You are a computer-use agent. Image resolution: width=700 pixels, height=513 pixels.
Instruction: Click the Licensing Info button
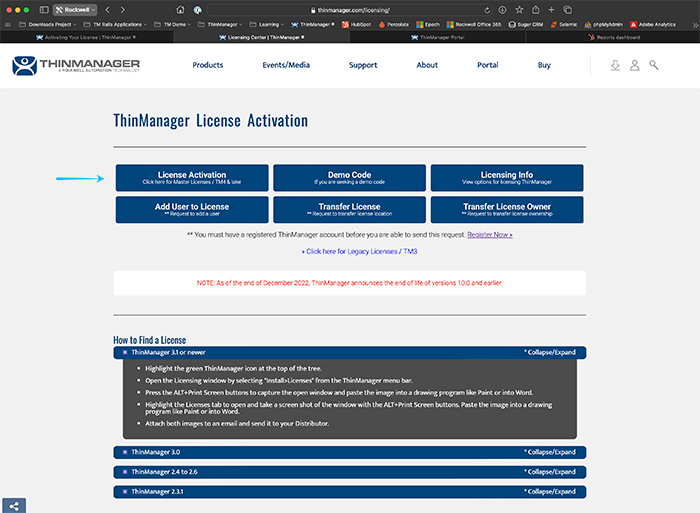pos(507,178)
